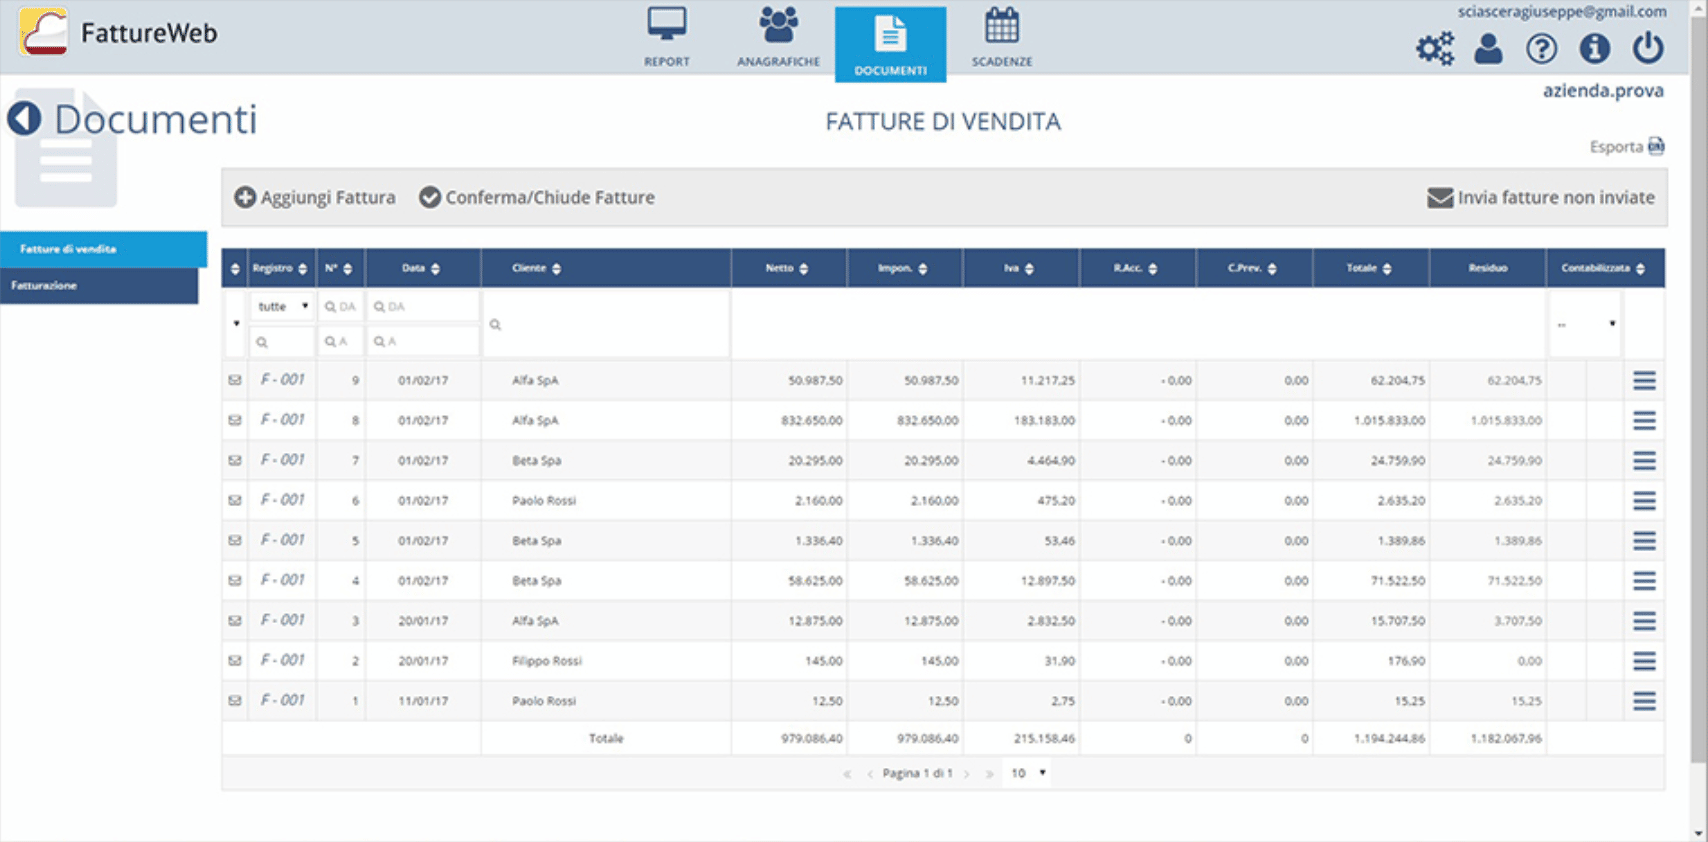Open the settings gears icon
The width and height of the screenshot is (1708, 842).
1434,48
